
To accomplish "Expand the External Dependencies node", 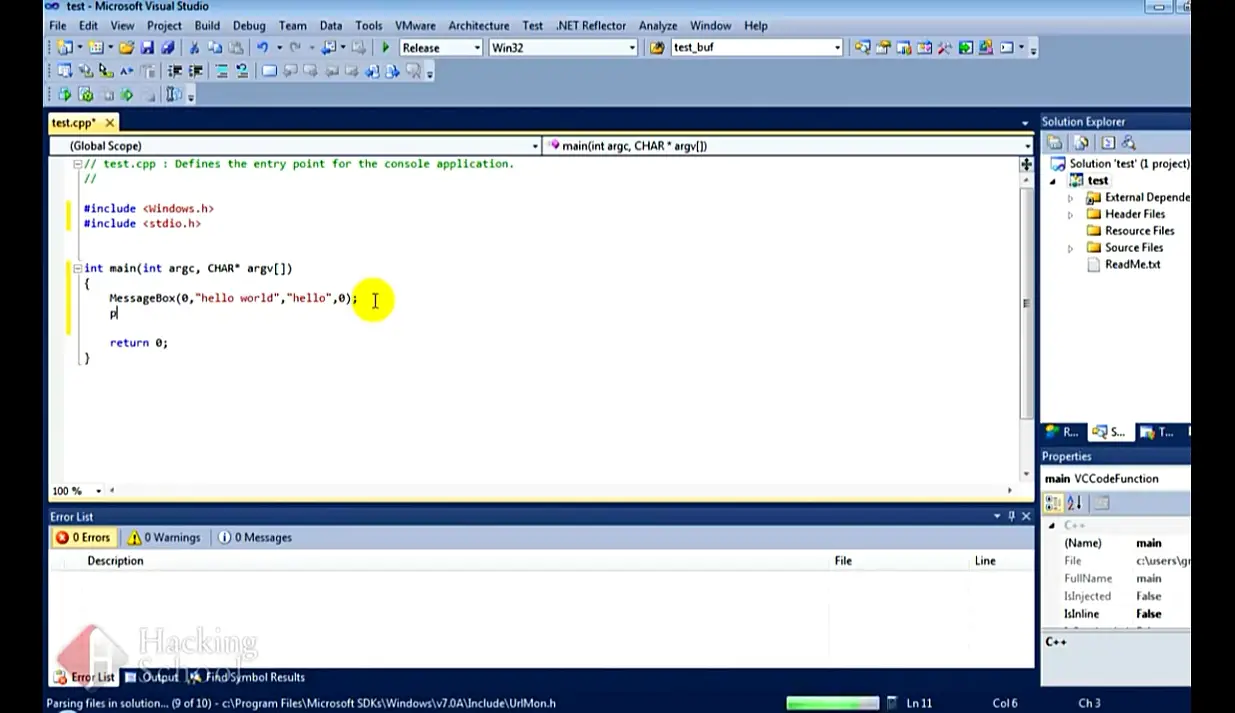I will pos(1071,198).
